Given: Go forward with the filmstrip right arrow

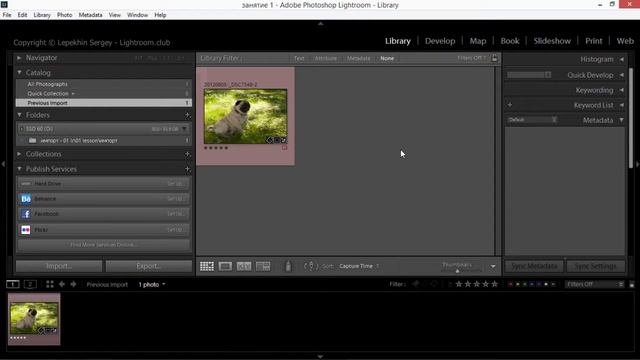Looking at the screenshot, I should [x=73, y=284].
